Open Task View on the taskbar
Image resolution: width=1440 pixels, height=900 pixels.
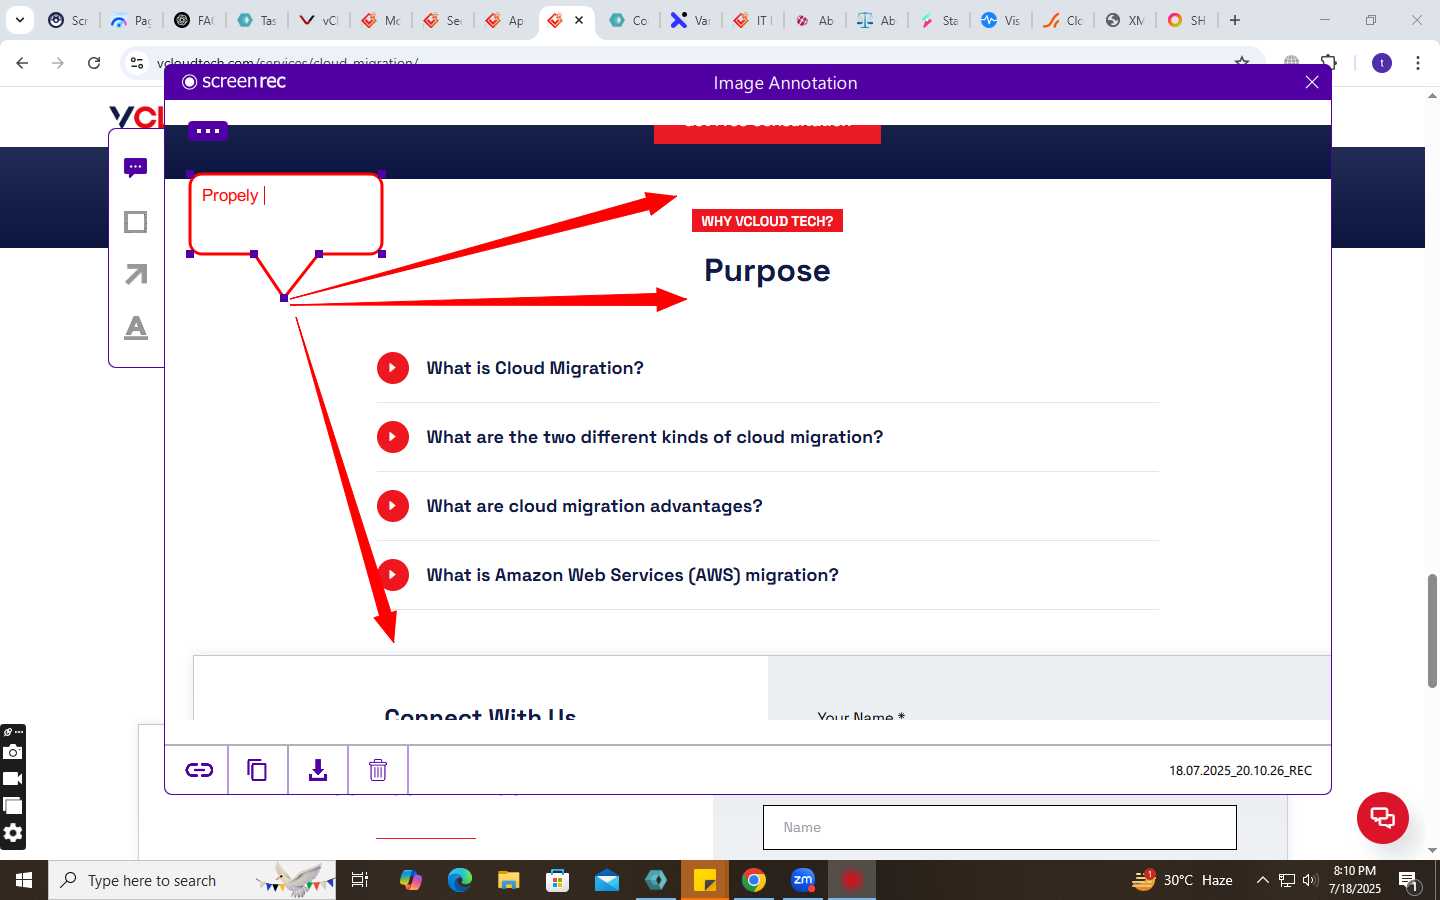360,880
